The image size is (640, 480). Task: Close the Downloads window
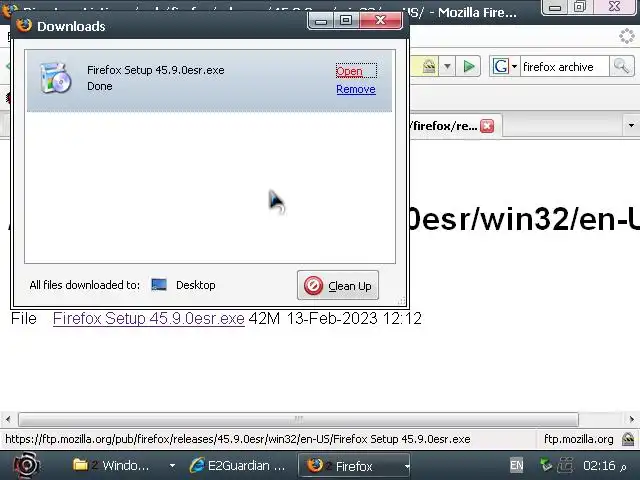(380, 20)
